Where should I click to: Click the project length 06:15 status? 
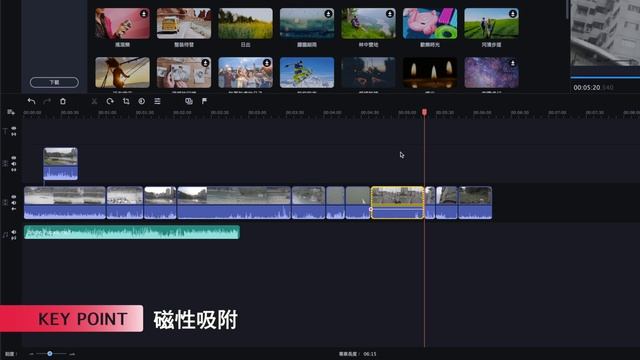(x=358, y=354)
